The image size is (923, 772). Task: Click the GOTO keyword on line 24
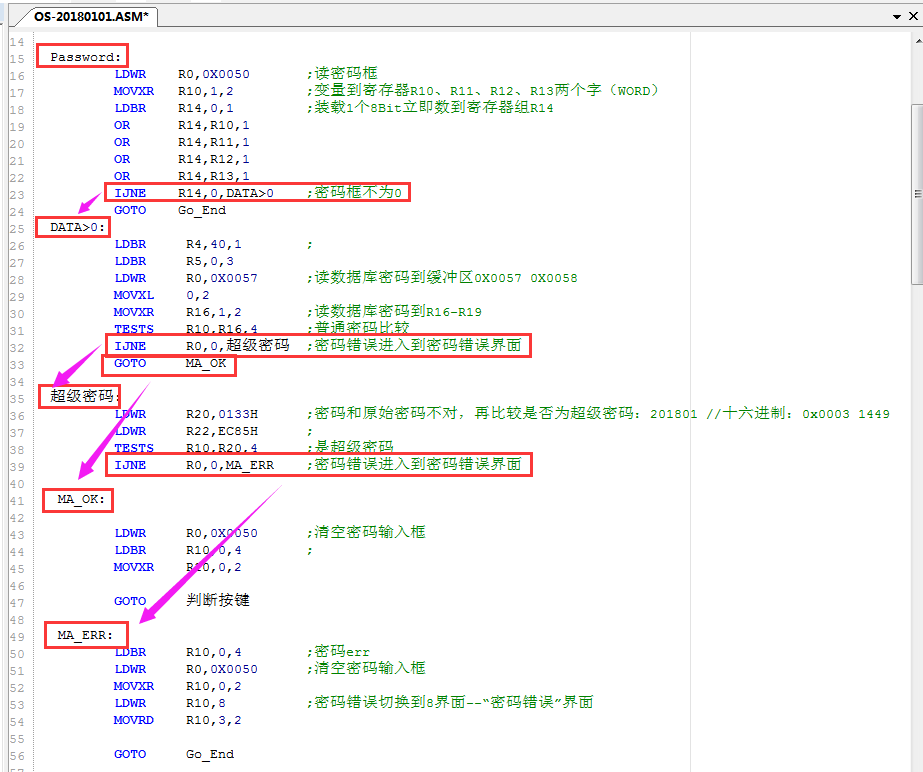pyautogui.click(x=130, y=210)
